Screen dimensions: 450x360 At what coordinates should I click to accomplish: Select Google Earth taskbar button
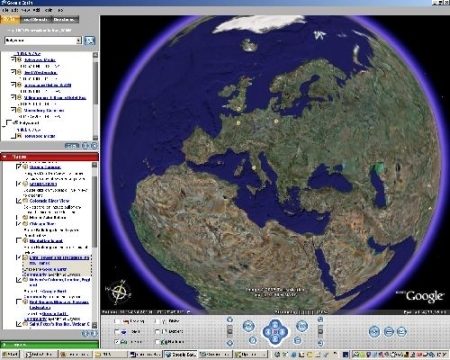[x=180, y=354]
